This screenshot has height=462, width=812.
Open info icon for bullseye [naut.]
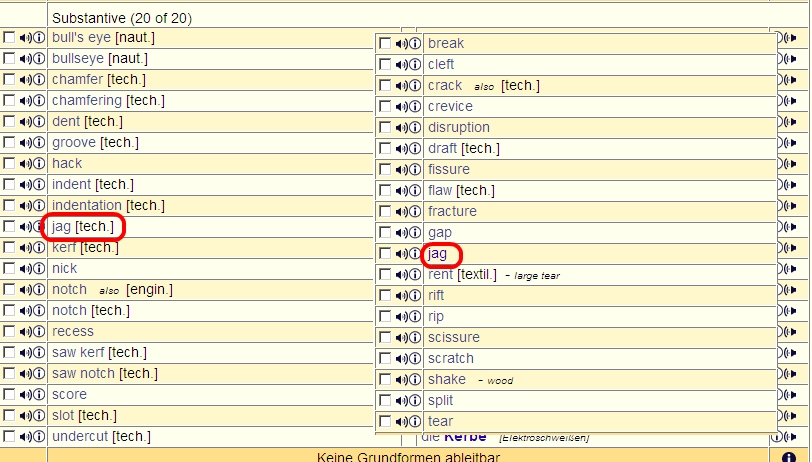pyautogui.click(x=39, y=59)
